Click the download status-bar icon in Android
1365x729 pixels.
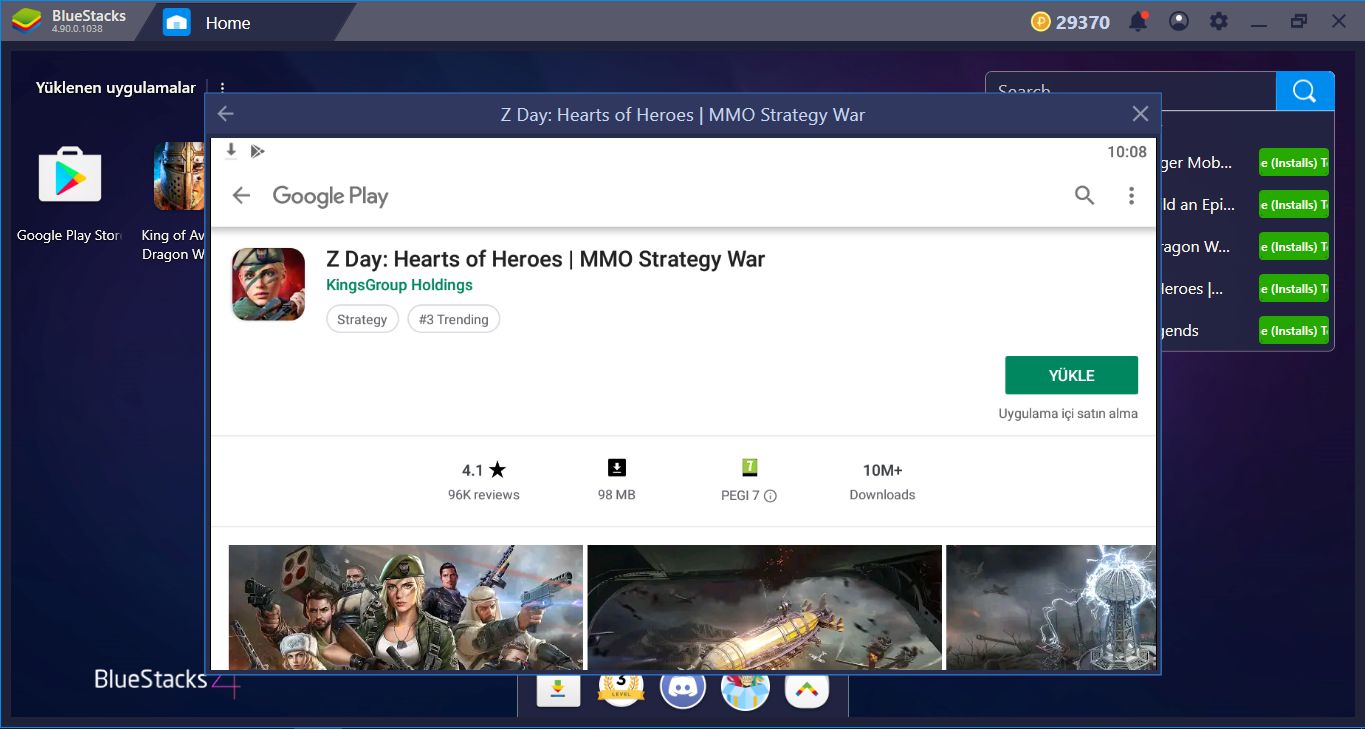(x=231, y=151)
